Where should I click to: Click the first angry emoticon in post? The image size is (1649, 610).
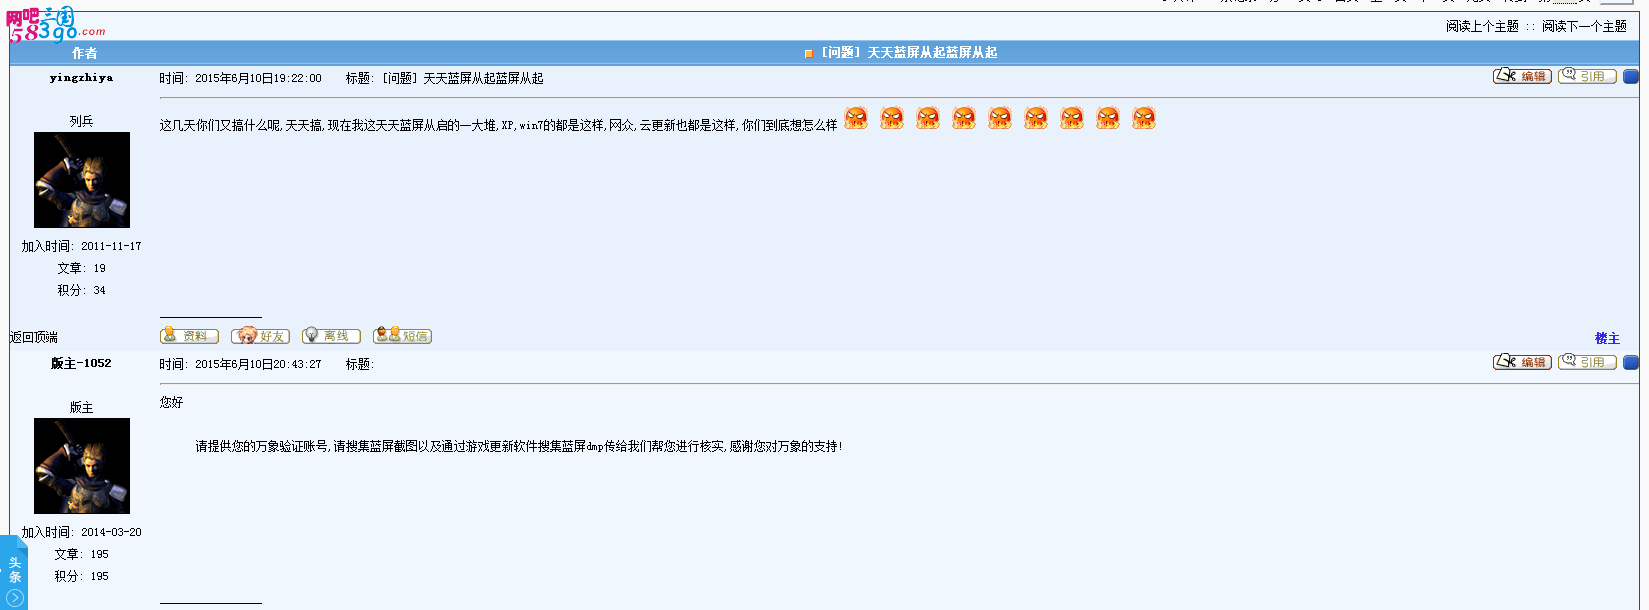(856, 118)
